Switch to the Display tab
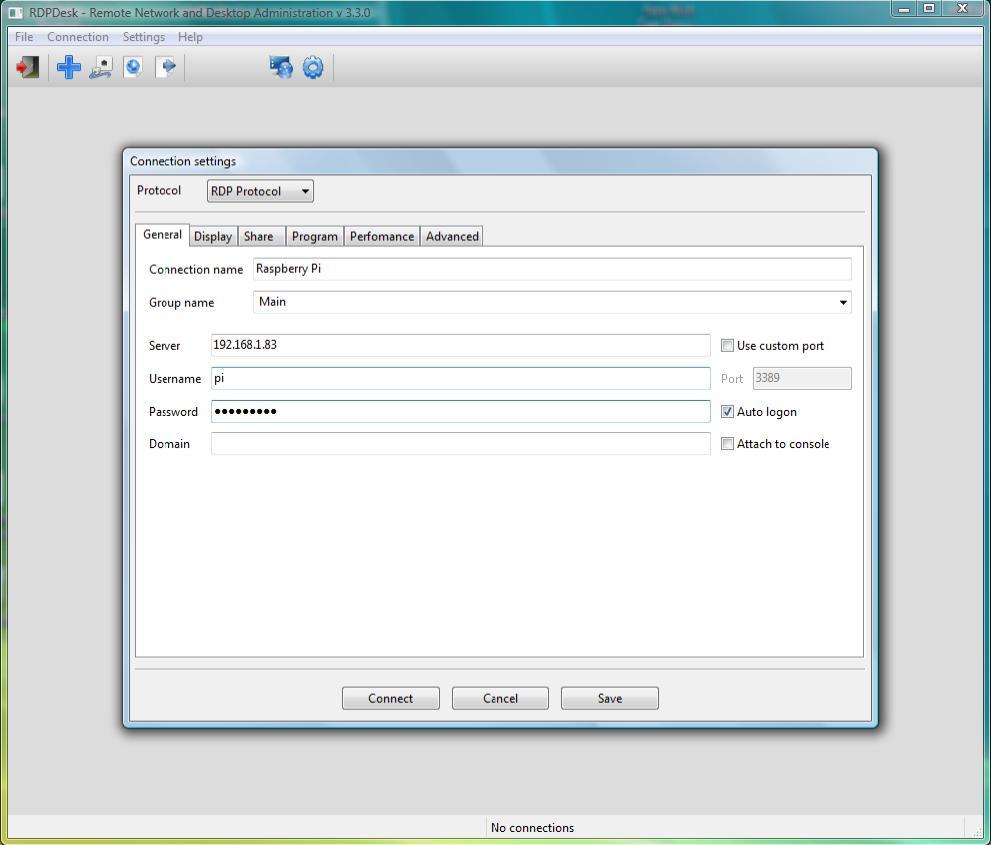This screenshot has width=991, height=845. pyautogui.click(x=212, y=235)
